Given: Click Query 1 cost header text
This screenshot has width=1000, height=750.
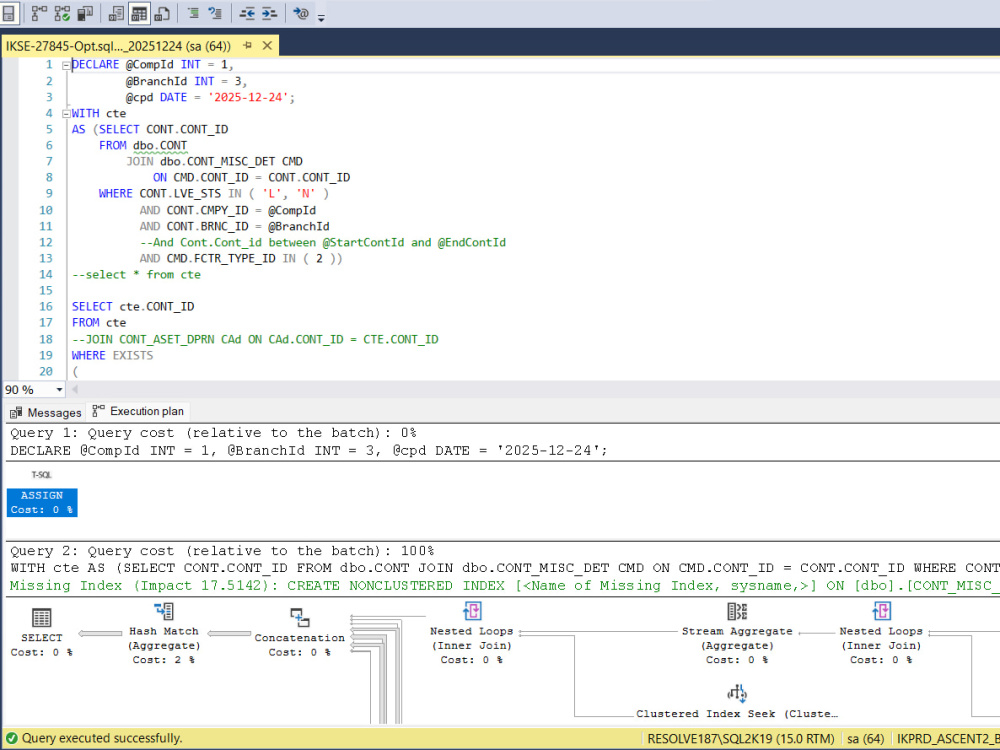Looking at the screenshot, I should [x=214, y=433].
